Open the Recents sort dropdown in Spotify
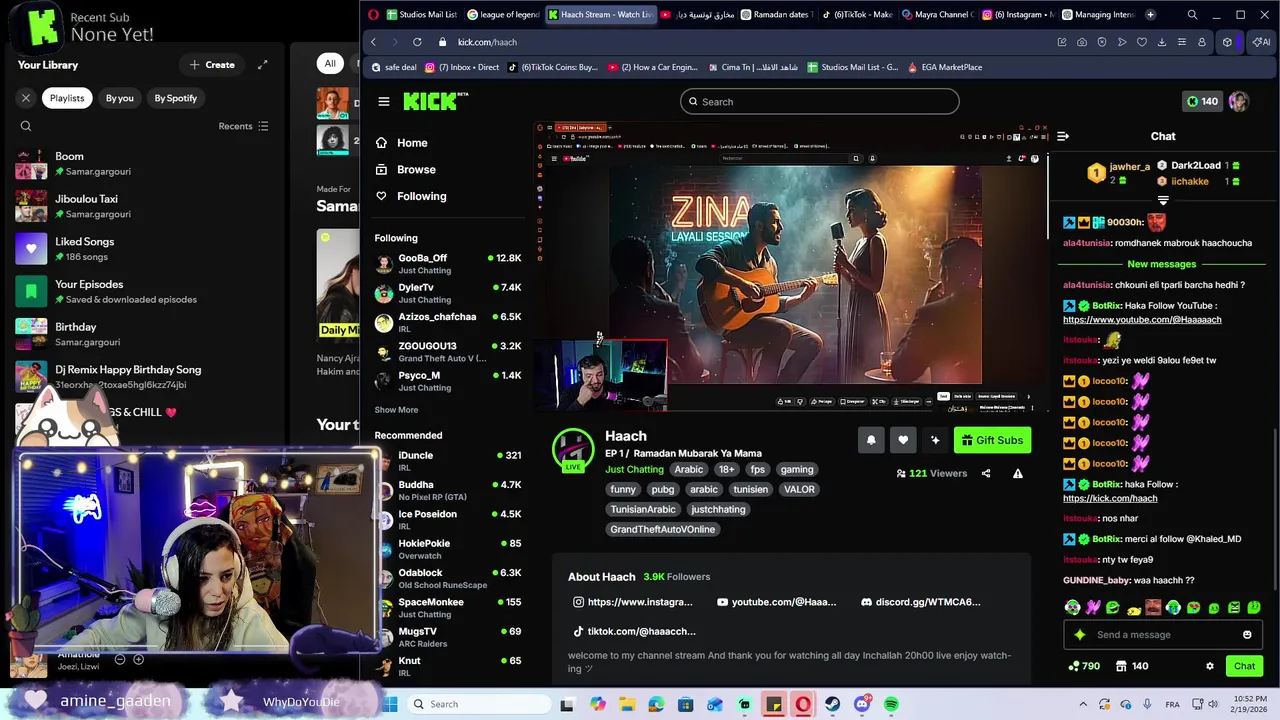1280x720 pixels. pyautogui.click(x=244, y=126)
